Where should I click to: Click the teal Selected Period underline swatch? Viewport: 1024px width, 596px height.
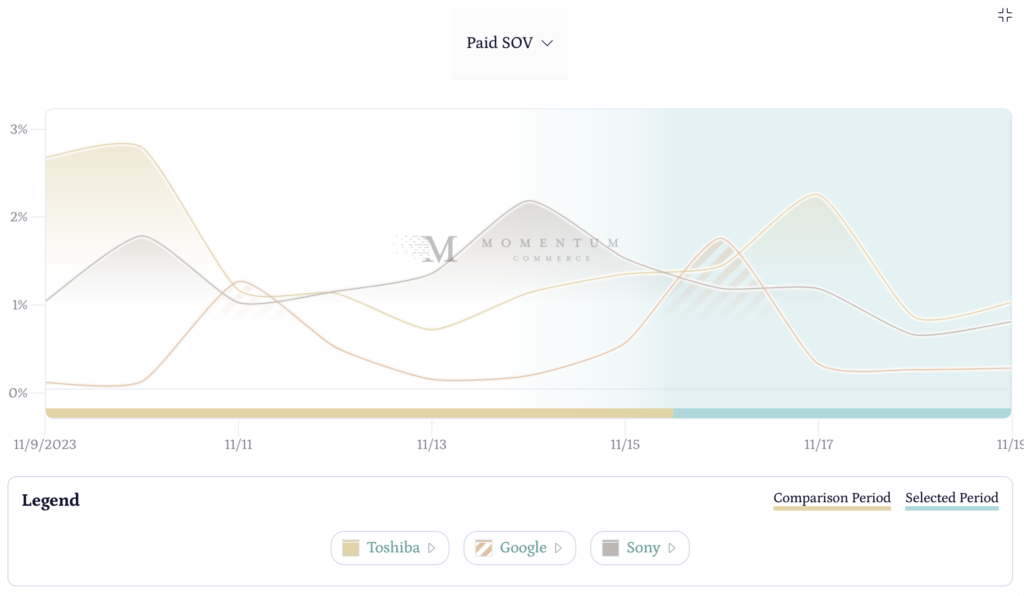click(952, 509)
